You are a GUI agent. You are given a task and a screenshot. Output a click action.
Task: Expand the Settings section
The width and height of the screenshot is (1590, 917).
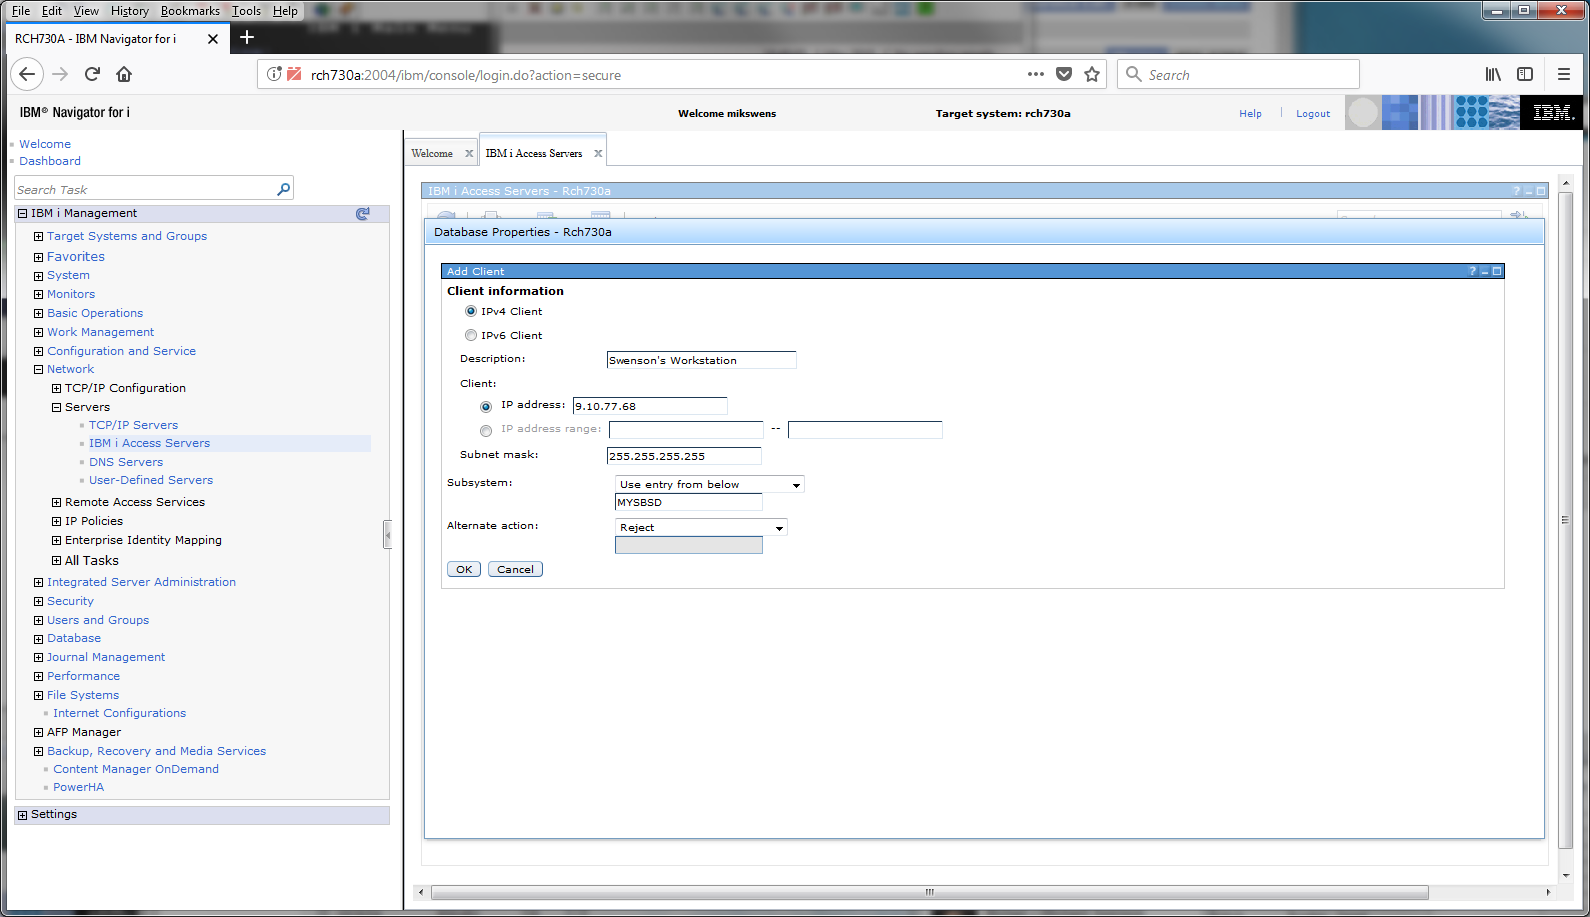(22, 815)
